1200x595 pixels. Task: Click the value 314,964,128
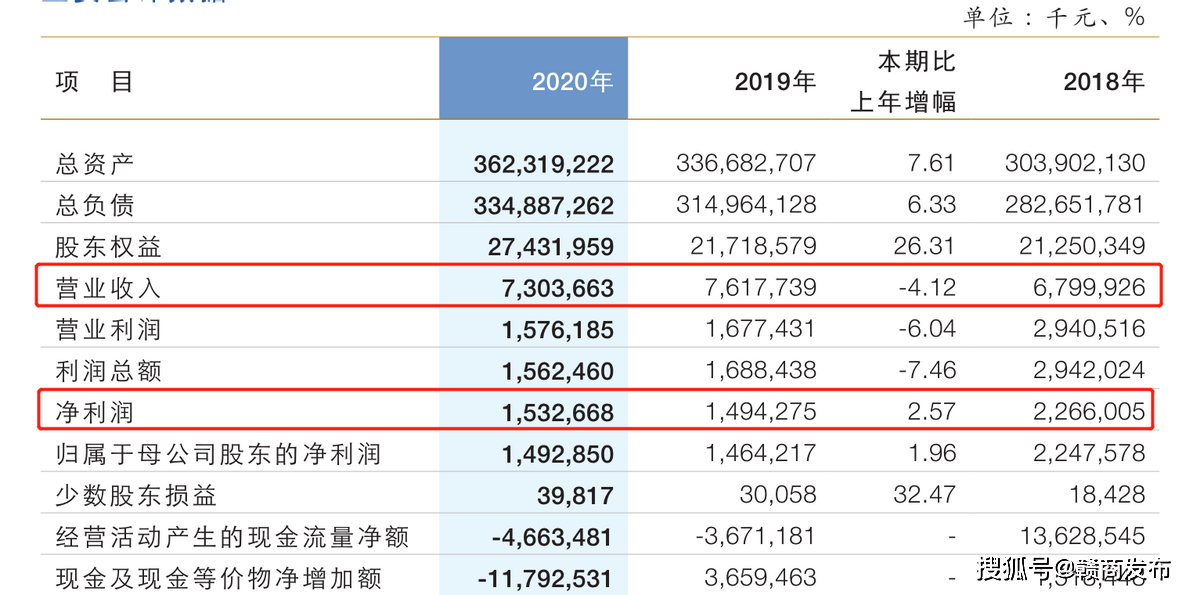tap(746, 204)
